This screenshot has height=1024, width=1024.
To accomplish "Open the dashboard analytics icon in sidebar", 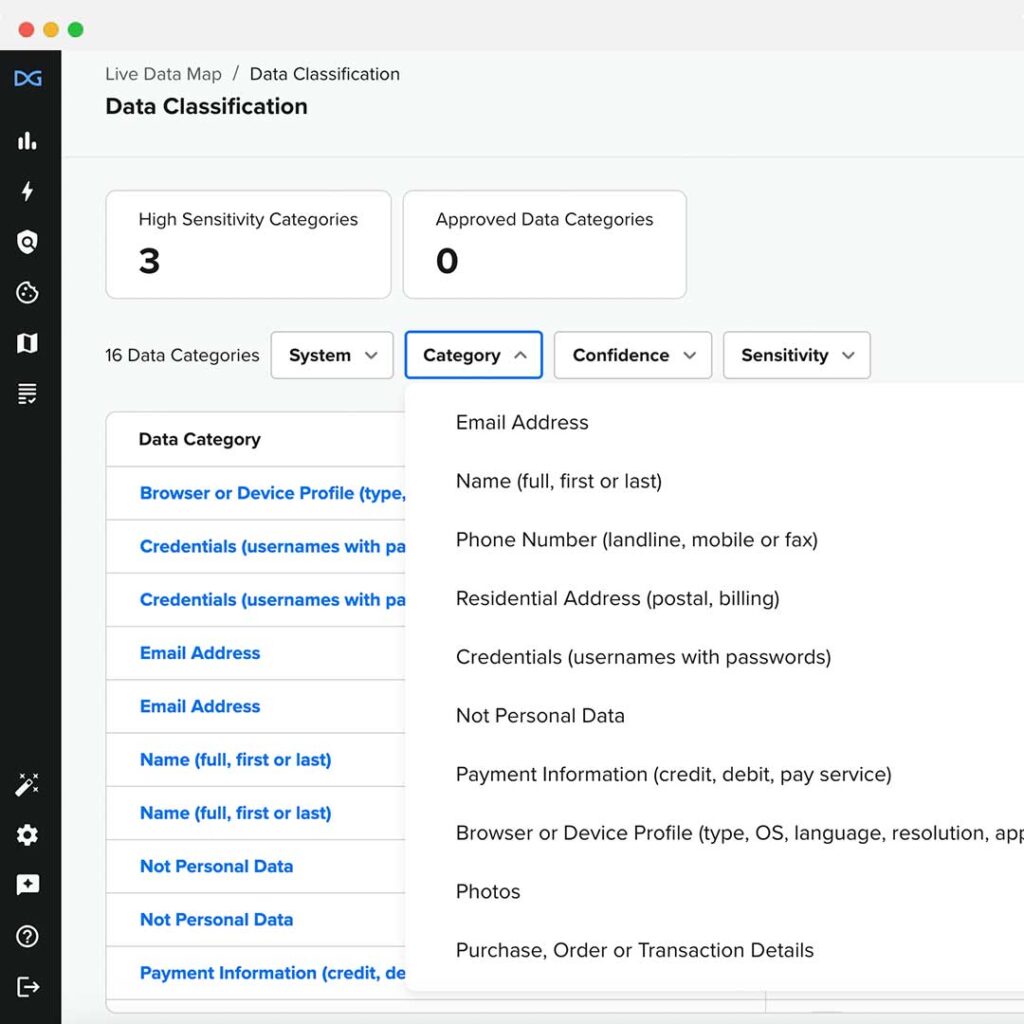I will pyautogui.click(x=28, y=141).
